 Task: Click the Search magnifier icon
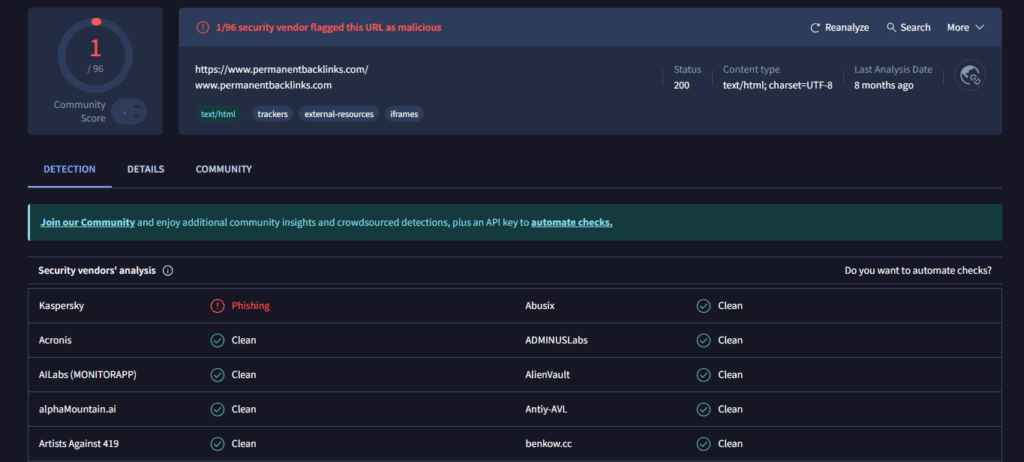click(891, 28)
